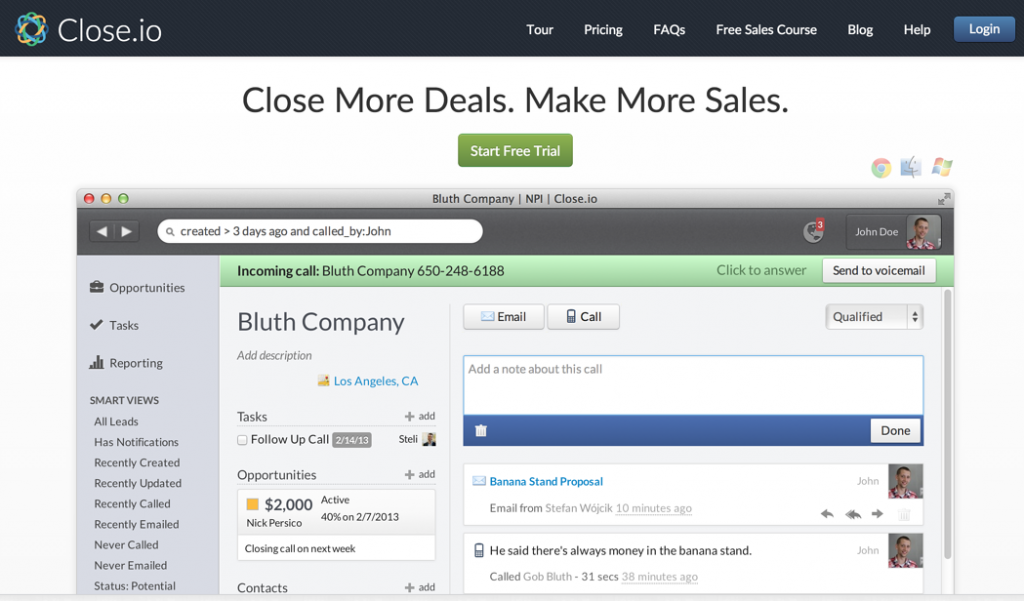Visit the Blog
The width and height of the screenshot is (1024, 601).
point(860,29)
